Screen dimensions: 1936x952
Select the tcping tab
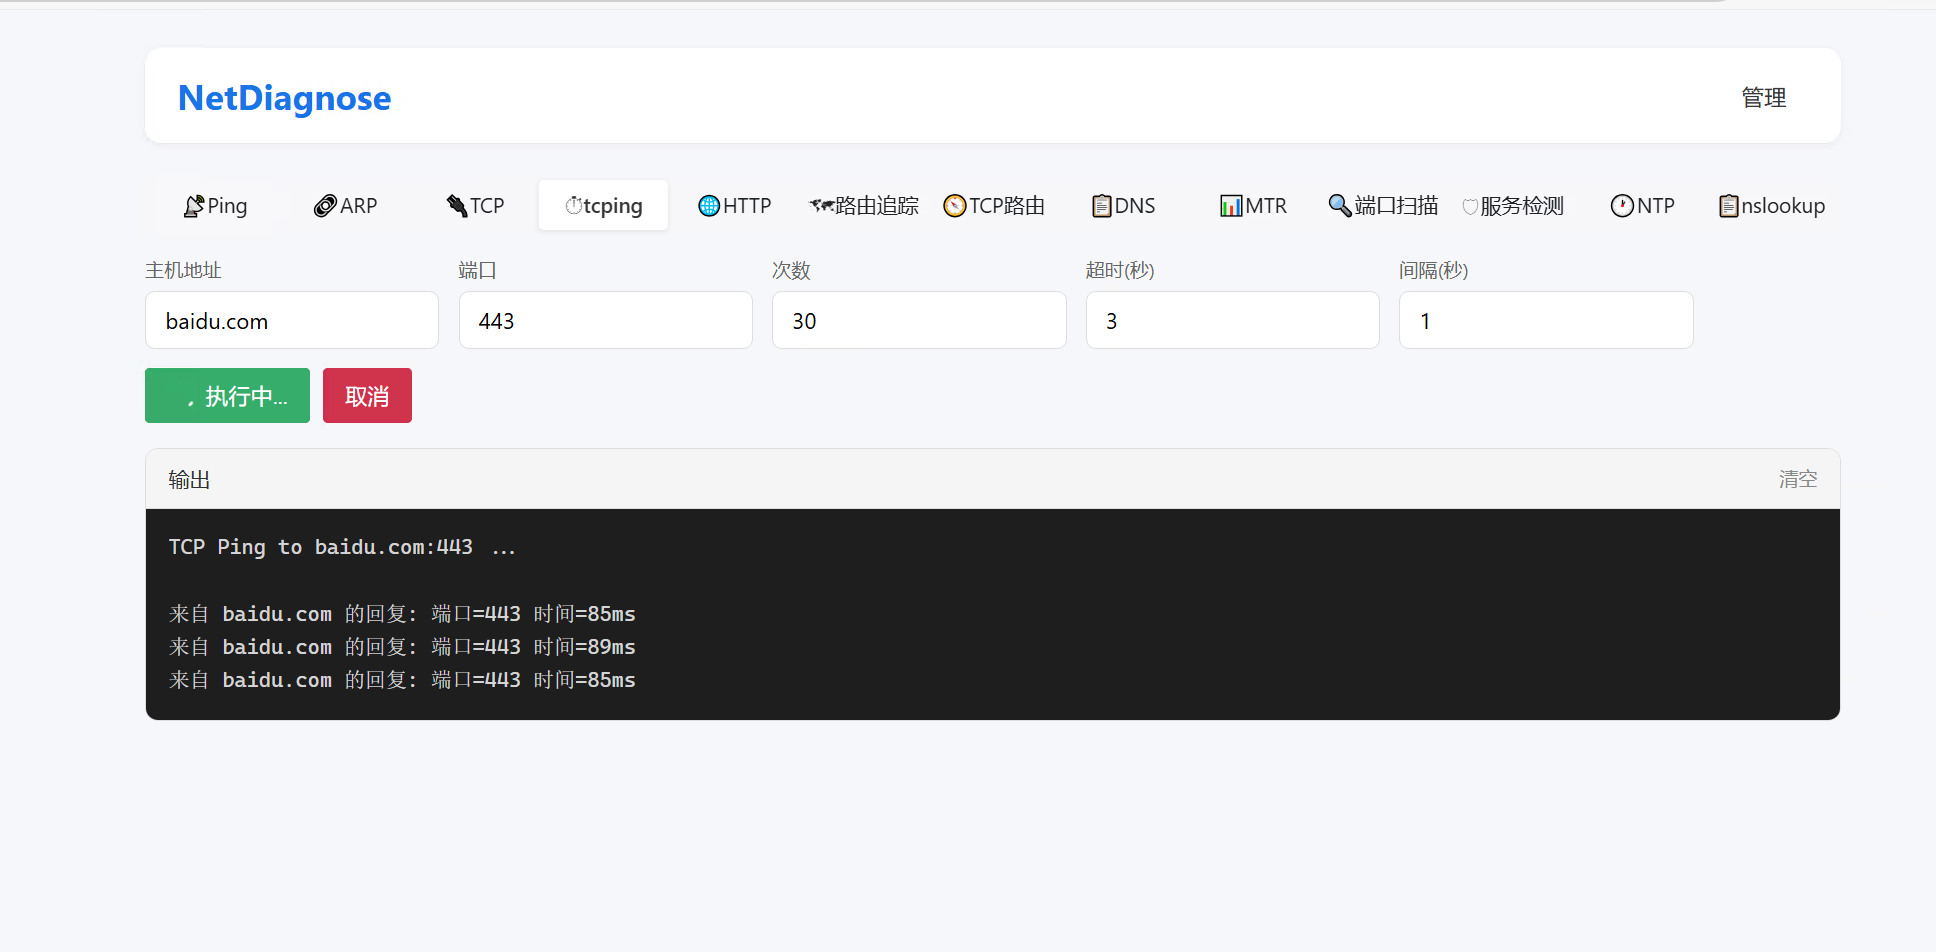(603, 206)
